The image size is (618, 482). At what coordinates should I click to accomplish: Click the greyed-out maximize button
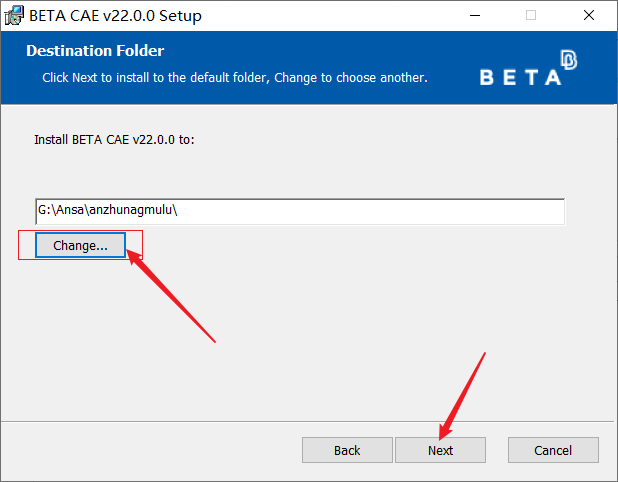pos(531,15)
